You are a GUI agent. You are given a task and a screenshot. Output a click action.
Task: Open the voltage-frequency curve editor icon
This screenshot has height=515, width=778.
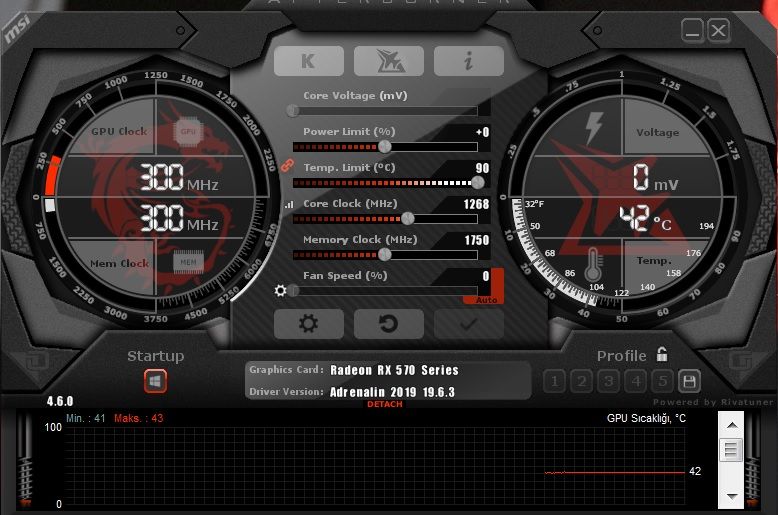pyautogui.click(x=289, y=204)
